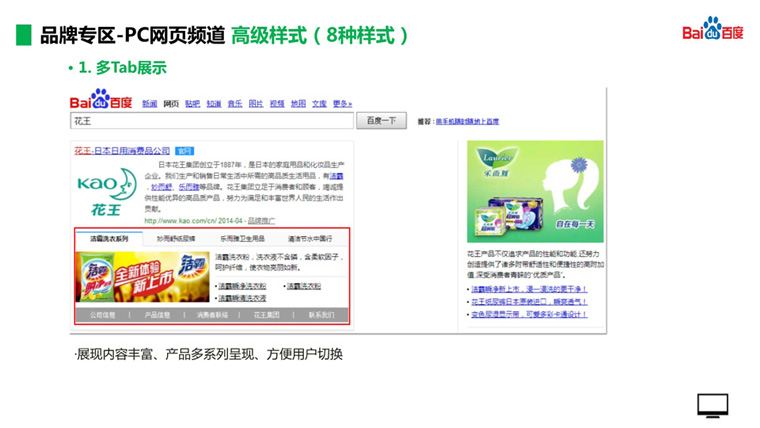The height and width of the screenshot is (428, 760).
Task: Click the slide title 品牌专区-PC网页频道
Action: 132,35
